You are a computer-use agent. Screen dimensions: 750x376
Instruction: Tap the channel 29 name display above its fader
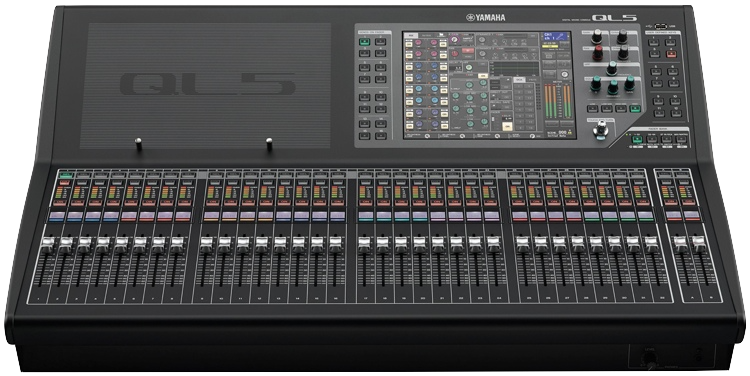click(591, 216)
